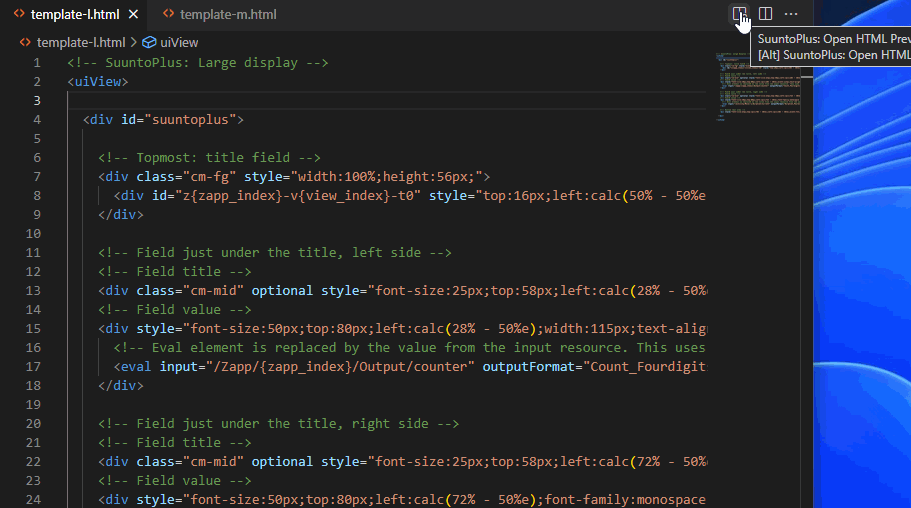Click the HTML file icon on template-m.html tab

[168, 14]
